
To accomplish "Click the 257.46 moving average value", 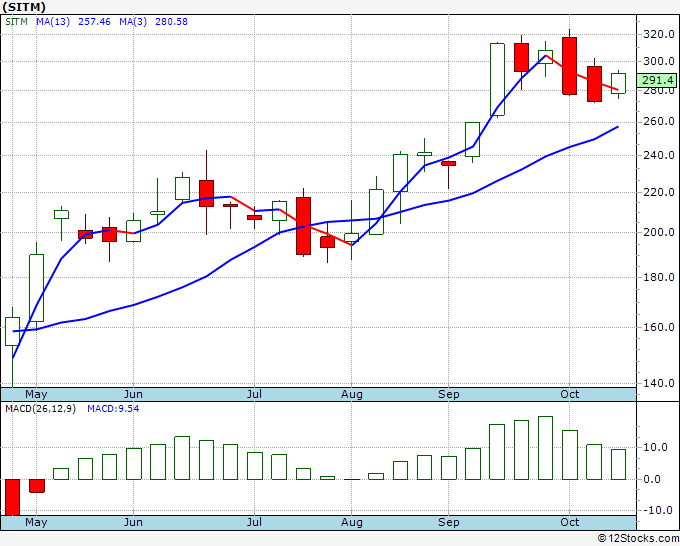I will 94,22.
